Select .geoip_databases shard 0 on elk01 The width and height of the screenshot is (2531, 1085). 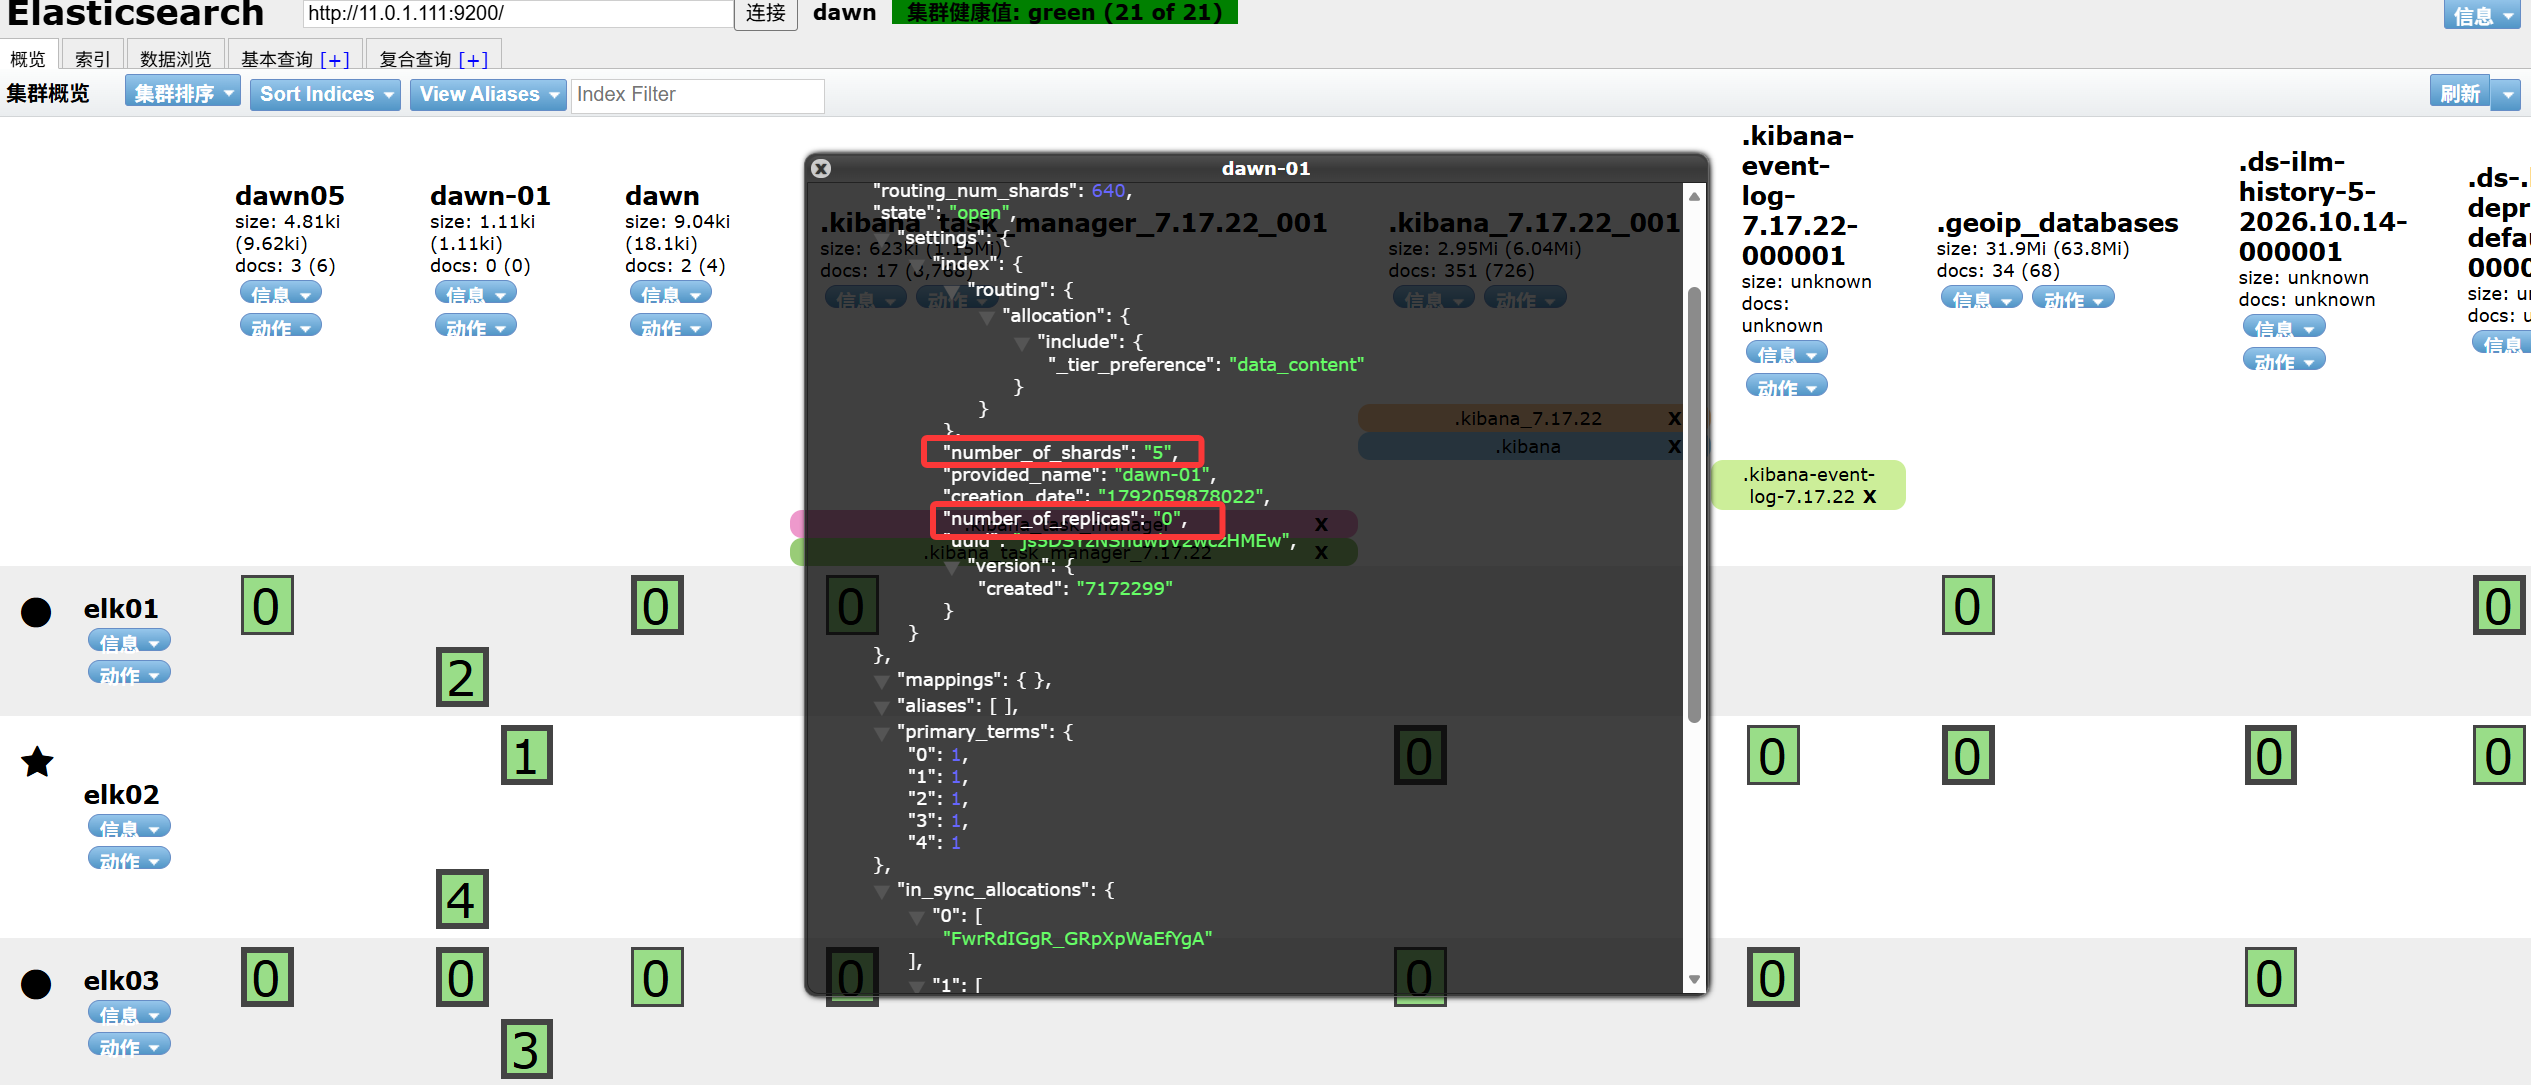point(1968,605)
